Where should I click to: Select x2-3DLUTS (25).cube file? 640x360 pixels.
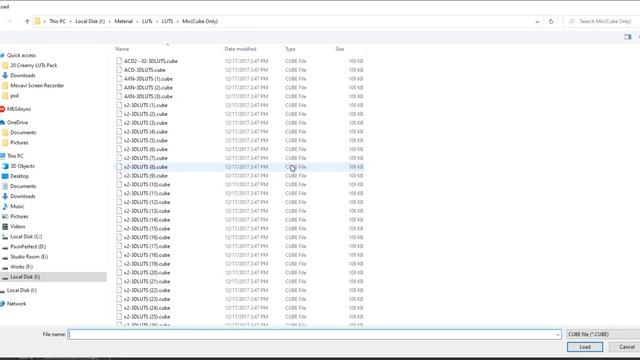click(147, 317)
